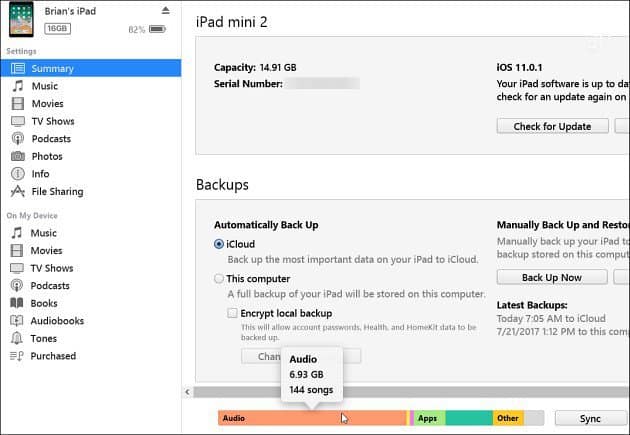This screenshot has height=435, width=630.
Task: Click the iPad device thumbnail icon
Action: tap(21, 19)
